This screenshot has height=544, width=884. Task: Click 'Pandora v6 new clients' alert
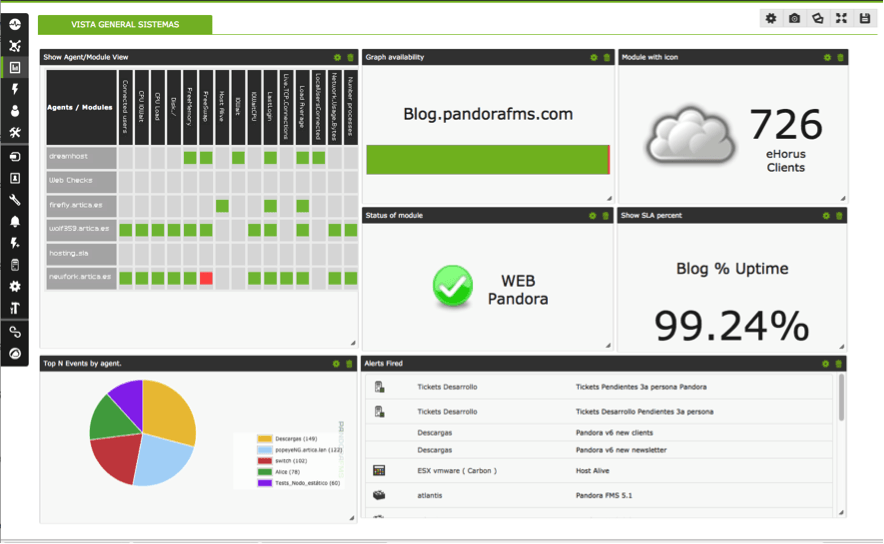pyautogui.click(x=614, y=433)
